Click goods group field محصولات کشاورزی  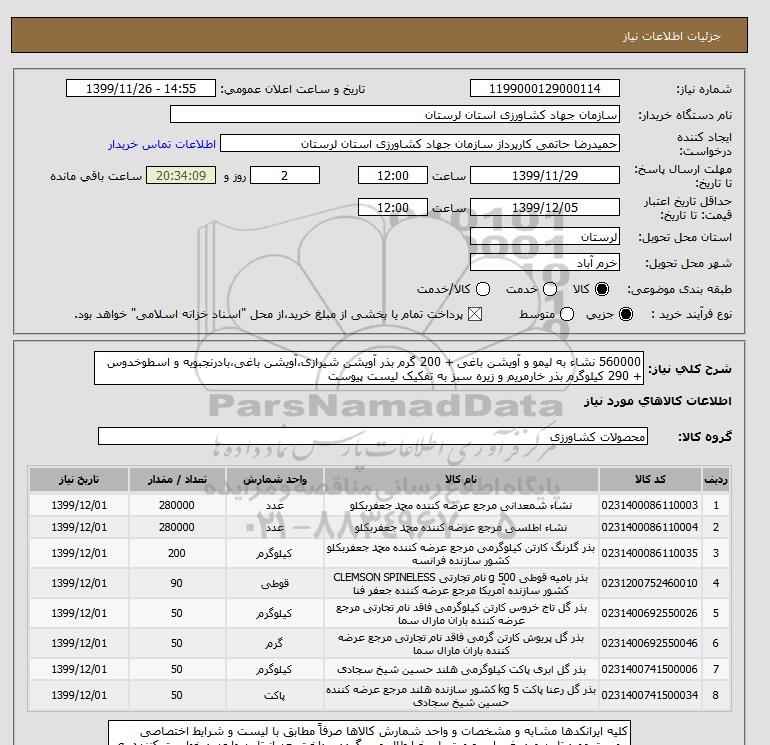[x=373, y=436]
